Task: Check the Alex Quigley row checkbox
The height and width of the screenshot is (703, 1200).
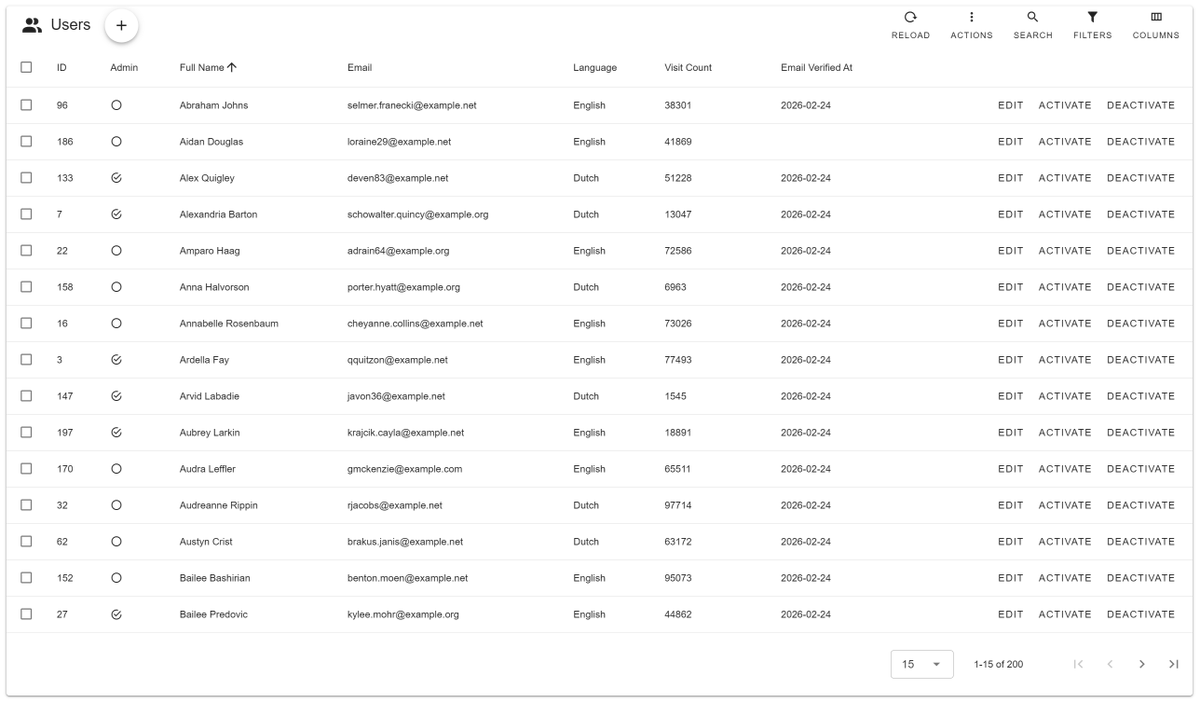Action: pyautogui.click(x=27, y=178)
